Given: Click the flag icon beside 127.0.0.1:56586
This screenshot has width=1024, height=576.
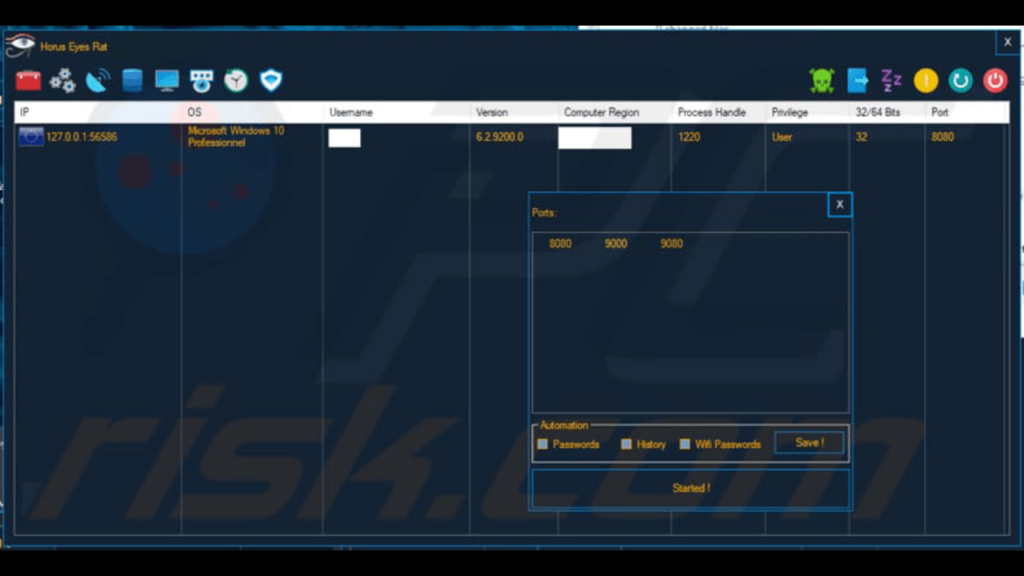Looking at the screenshot, I should click(x=31, y=136).
